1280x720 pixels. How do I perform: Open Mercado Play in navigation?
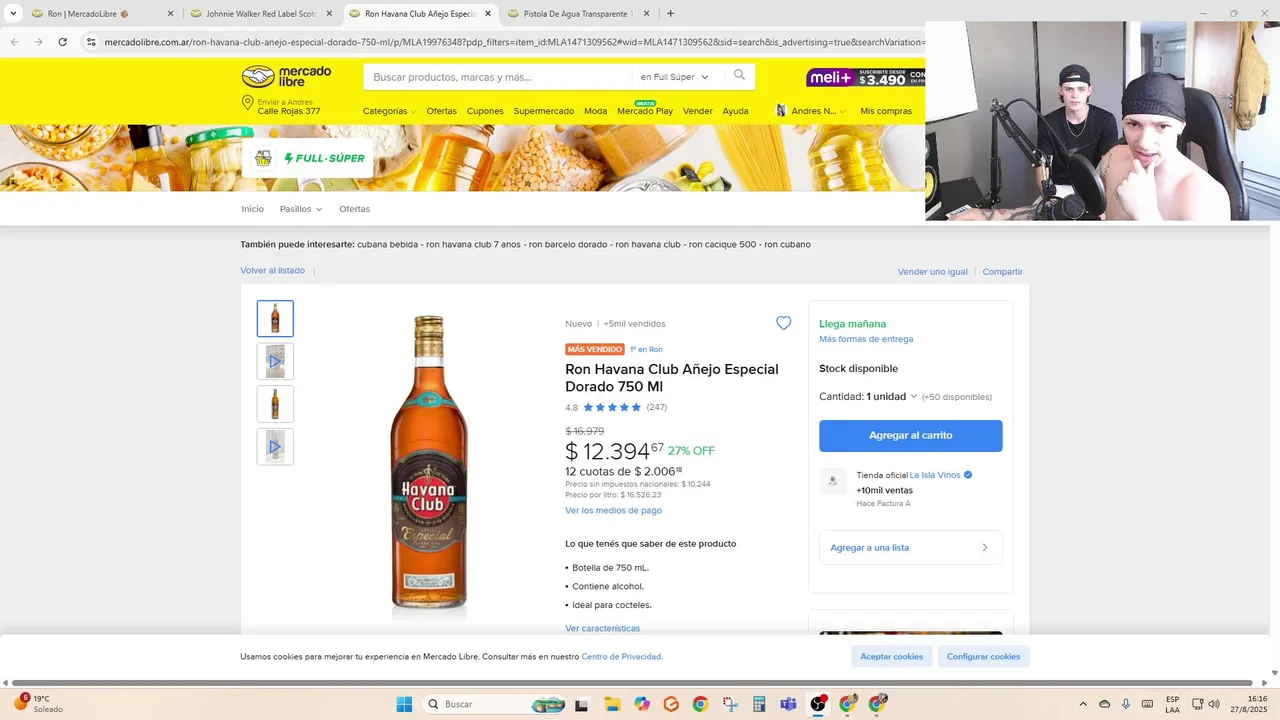tap(645, 111)
